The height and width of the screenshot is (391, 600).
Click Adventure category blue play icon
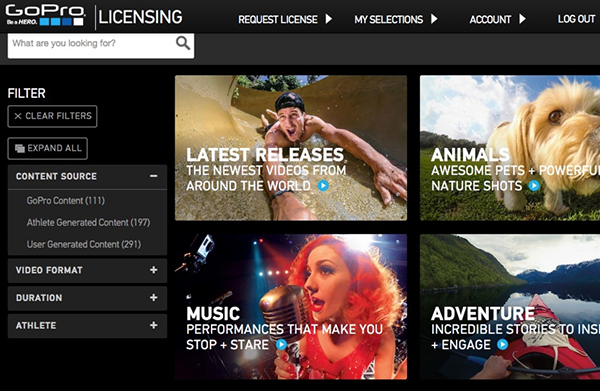502,344
